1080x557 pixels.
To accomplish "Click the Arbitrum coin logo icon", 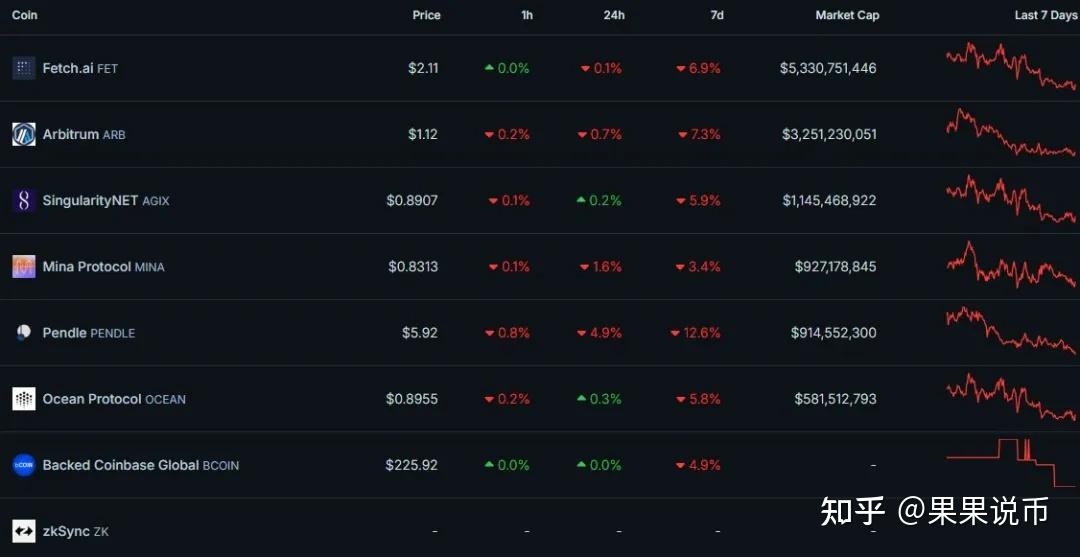I will [x=23, y=134].
